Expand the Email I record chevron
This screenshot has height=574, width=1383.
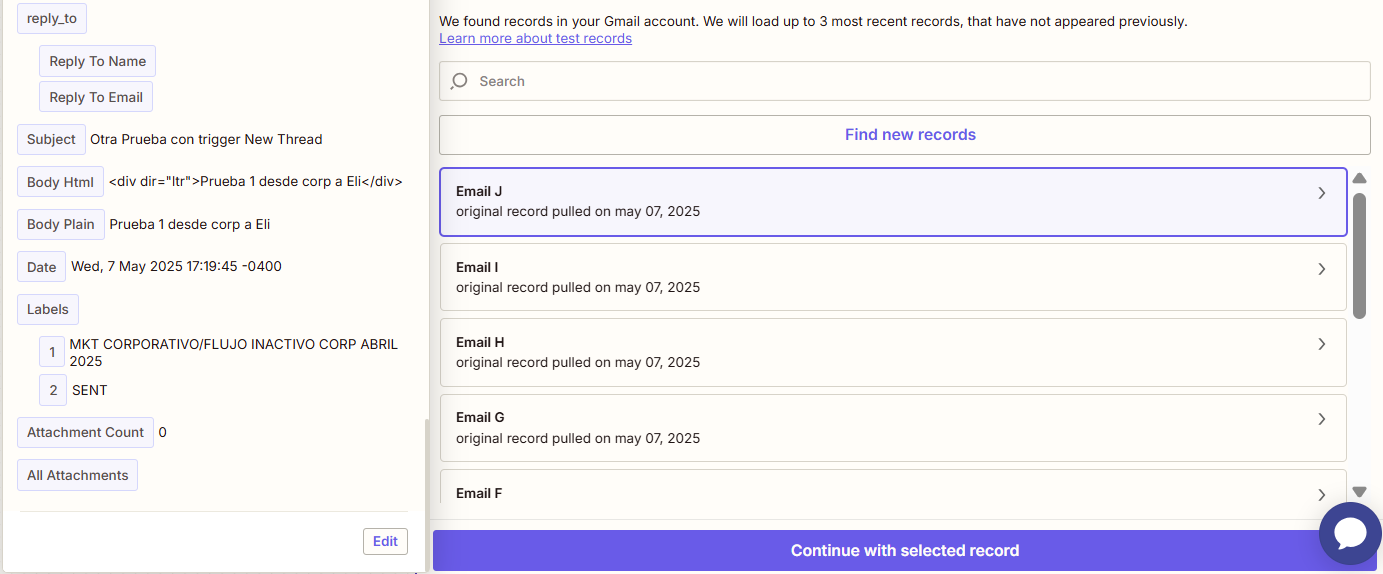tap(1322, 269)
